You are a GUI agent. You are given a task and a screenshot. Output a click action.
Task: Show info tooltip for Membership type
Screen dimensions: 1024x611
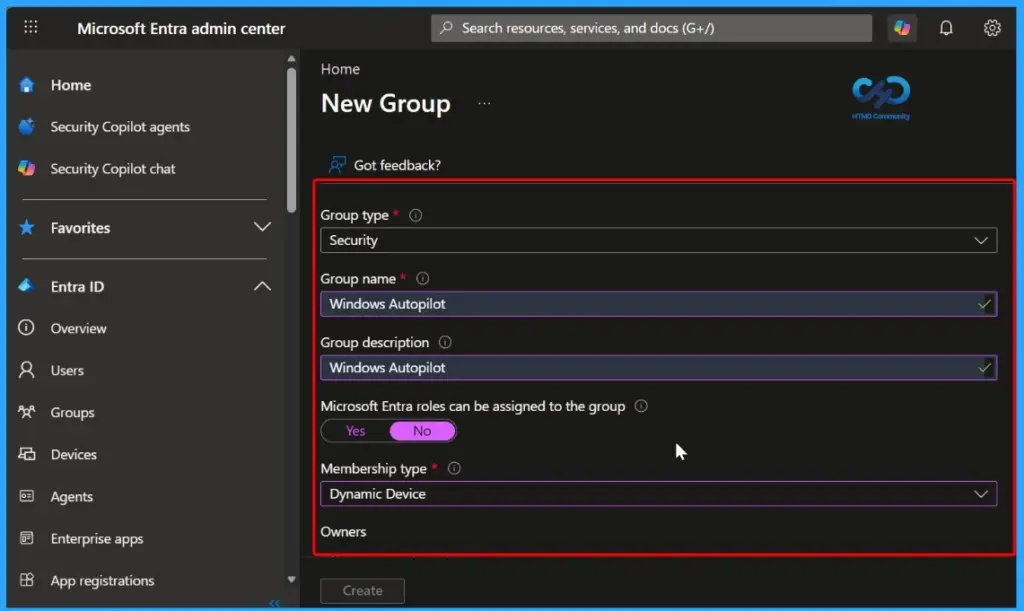click(x=454, y=468)
